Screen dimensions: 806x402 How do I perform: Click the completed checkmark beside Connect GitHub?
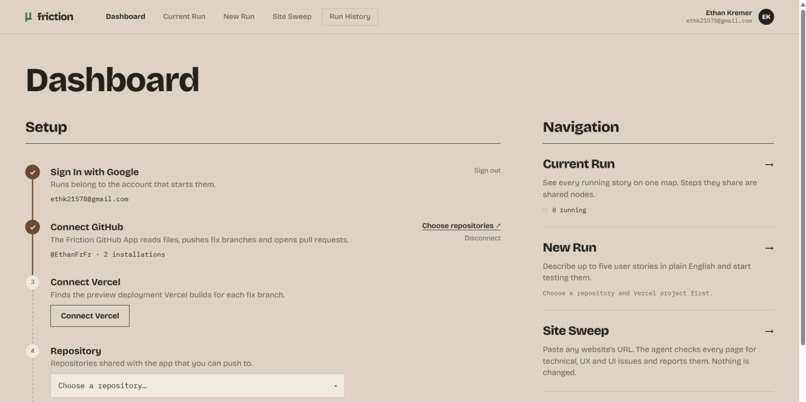tap(32, 227)
